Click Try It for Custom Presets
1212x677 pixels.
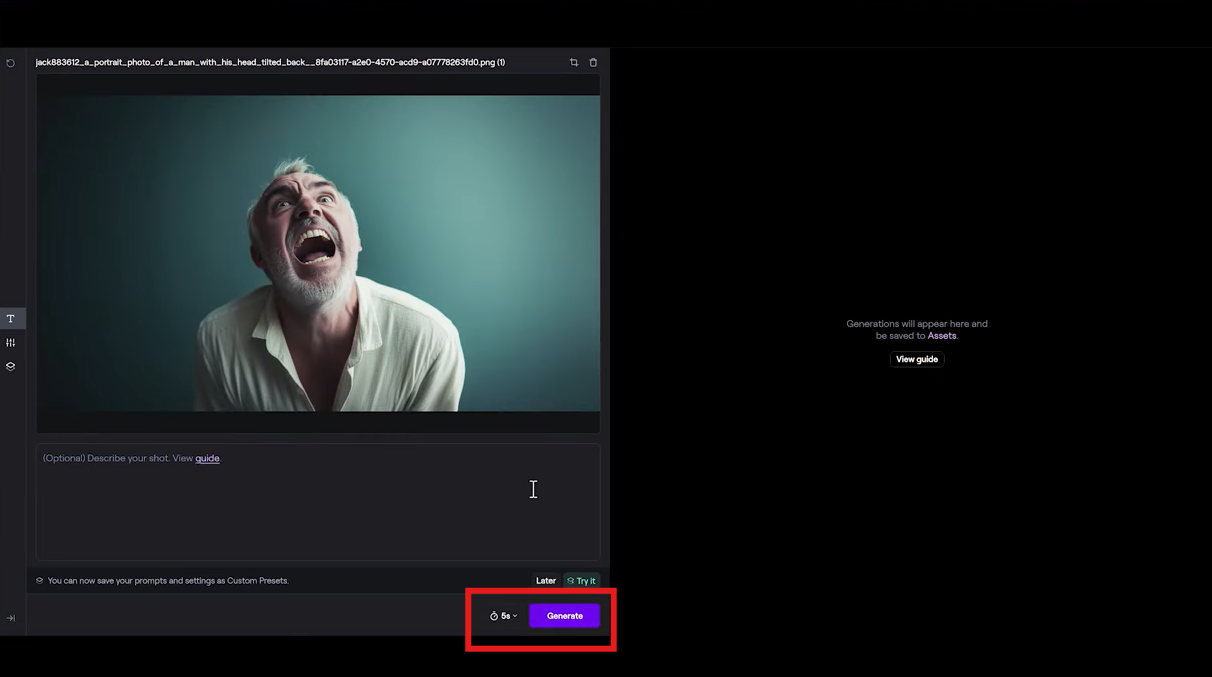(581, 580)
